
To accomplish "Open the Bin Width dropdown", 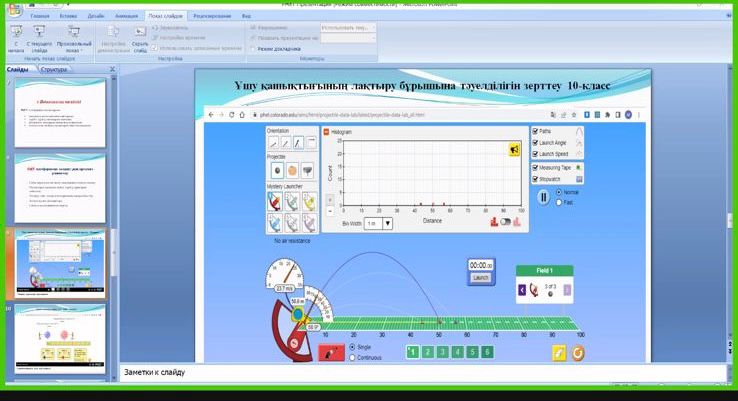I will coord(387,223).
